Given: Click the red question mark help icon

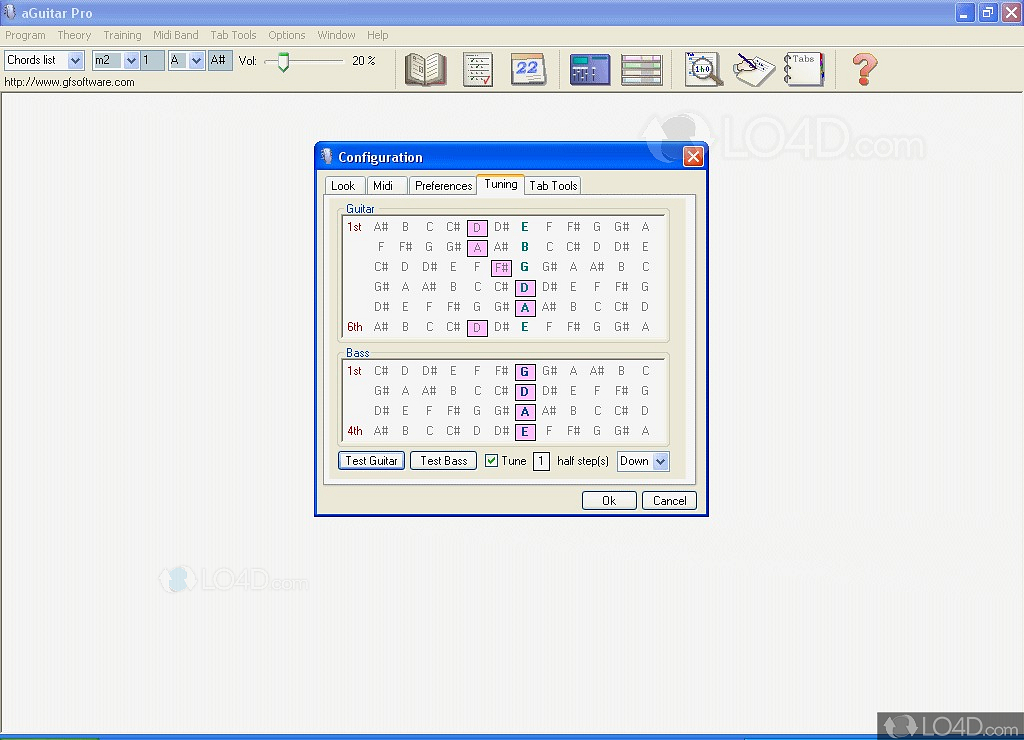Looking at the screenshot, I should (x=864, y=69).
